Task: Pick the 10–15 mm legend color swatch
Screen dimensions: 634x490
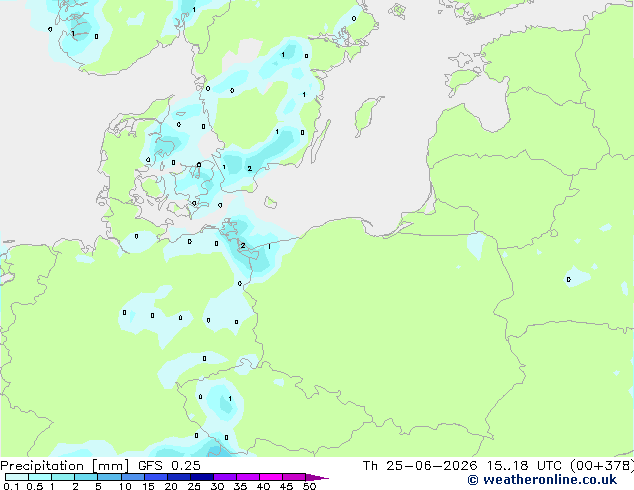Action: click(x=132, y=477)
